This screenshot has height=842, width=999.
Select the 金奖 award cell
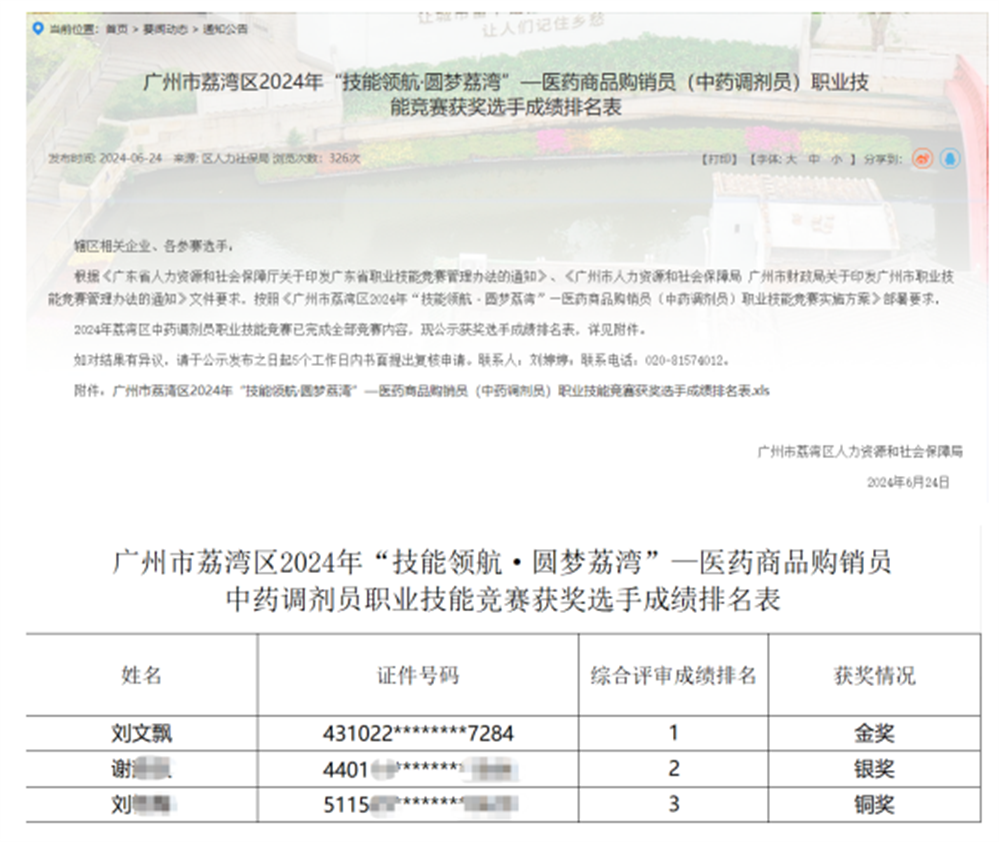pyautogui.click(x=875, y=734)
